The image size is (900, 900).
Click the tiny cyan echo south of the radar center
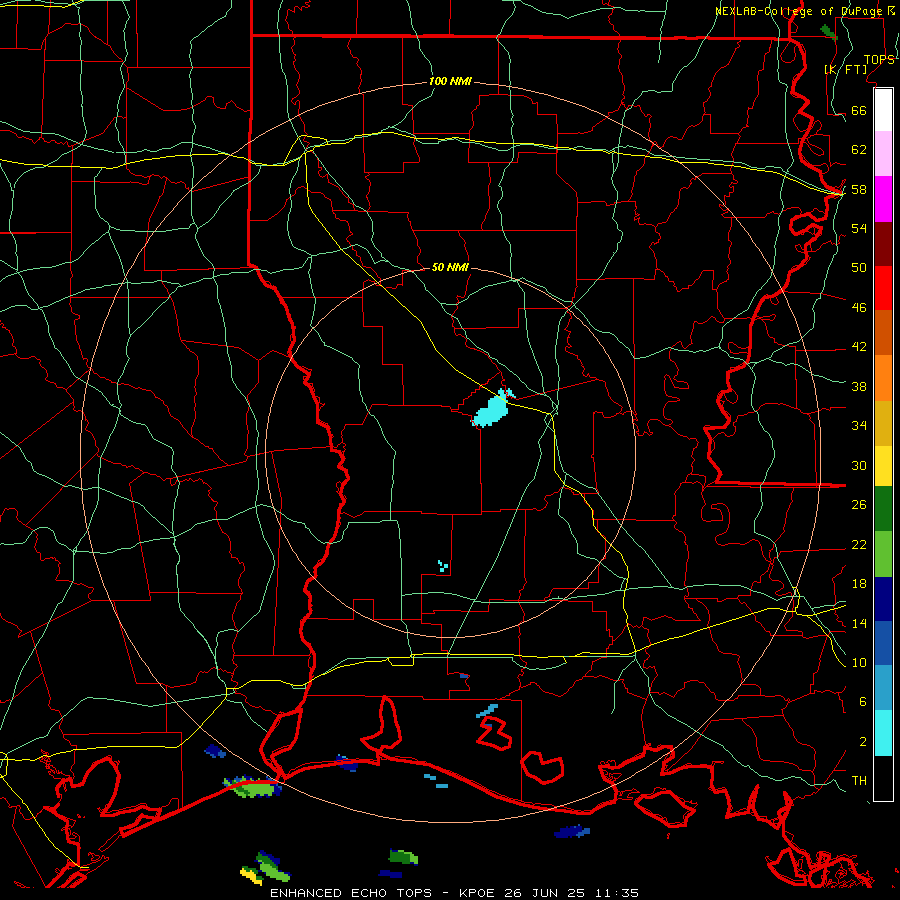(443, 567)
